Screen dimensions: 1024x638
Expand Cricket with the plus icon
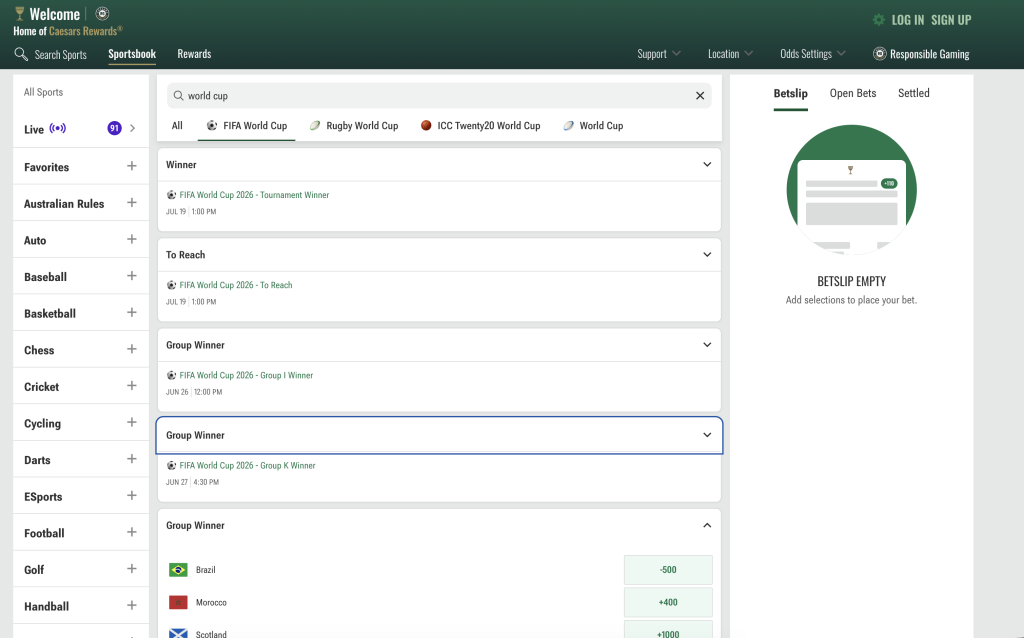click(x=131, y=385)
